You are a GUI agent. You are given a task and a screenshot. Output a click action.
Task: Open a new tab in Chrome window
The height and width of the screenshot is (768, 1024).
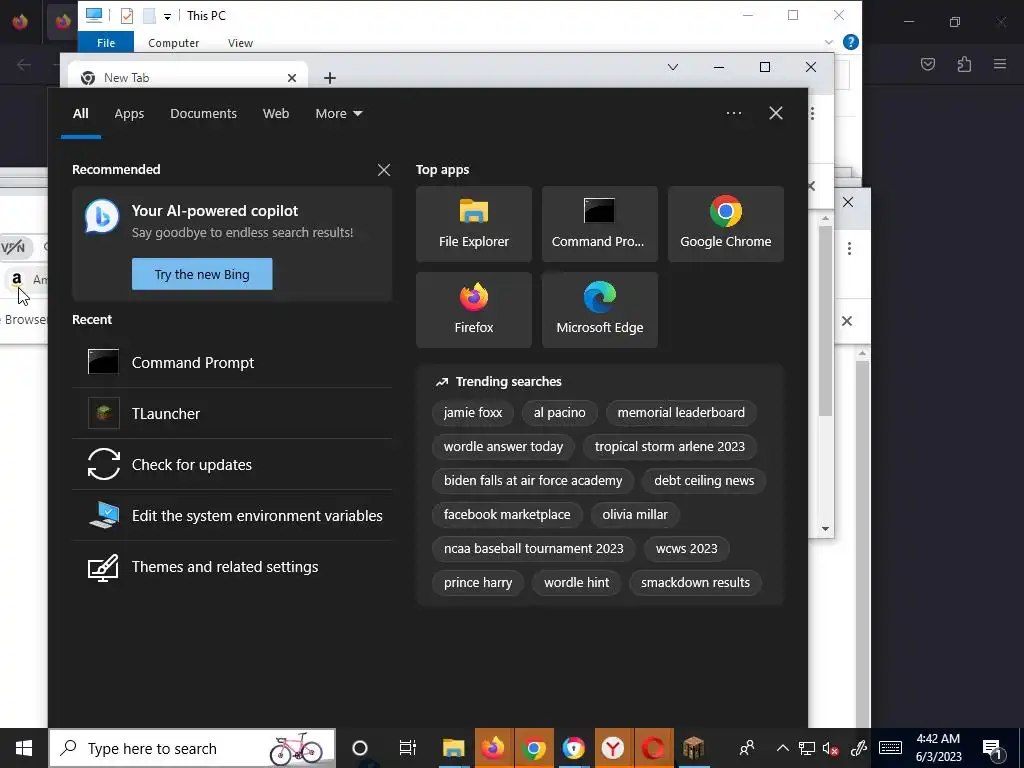330,78
